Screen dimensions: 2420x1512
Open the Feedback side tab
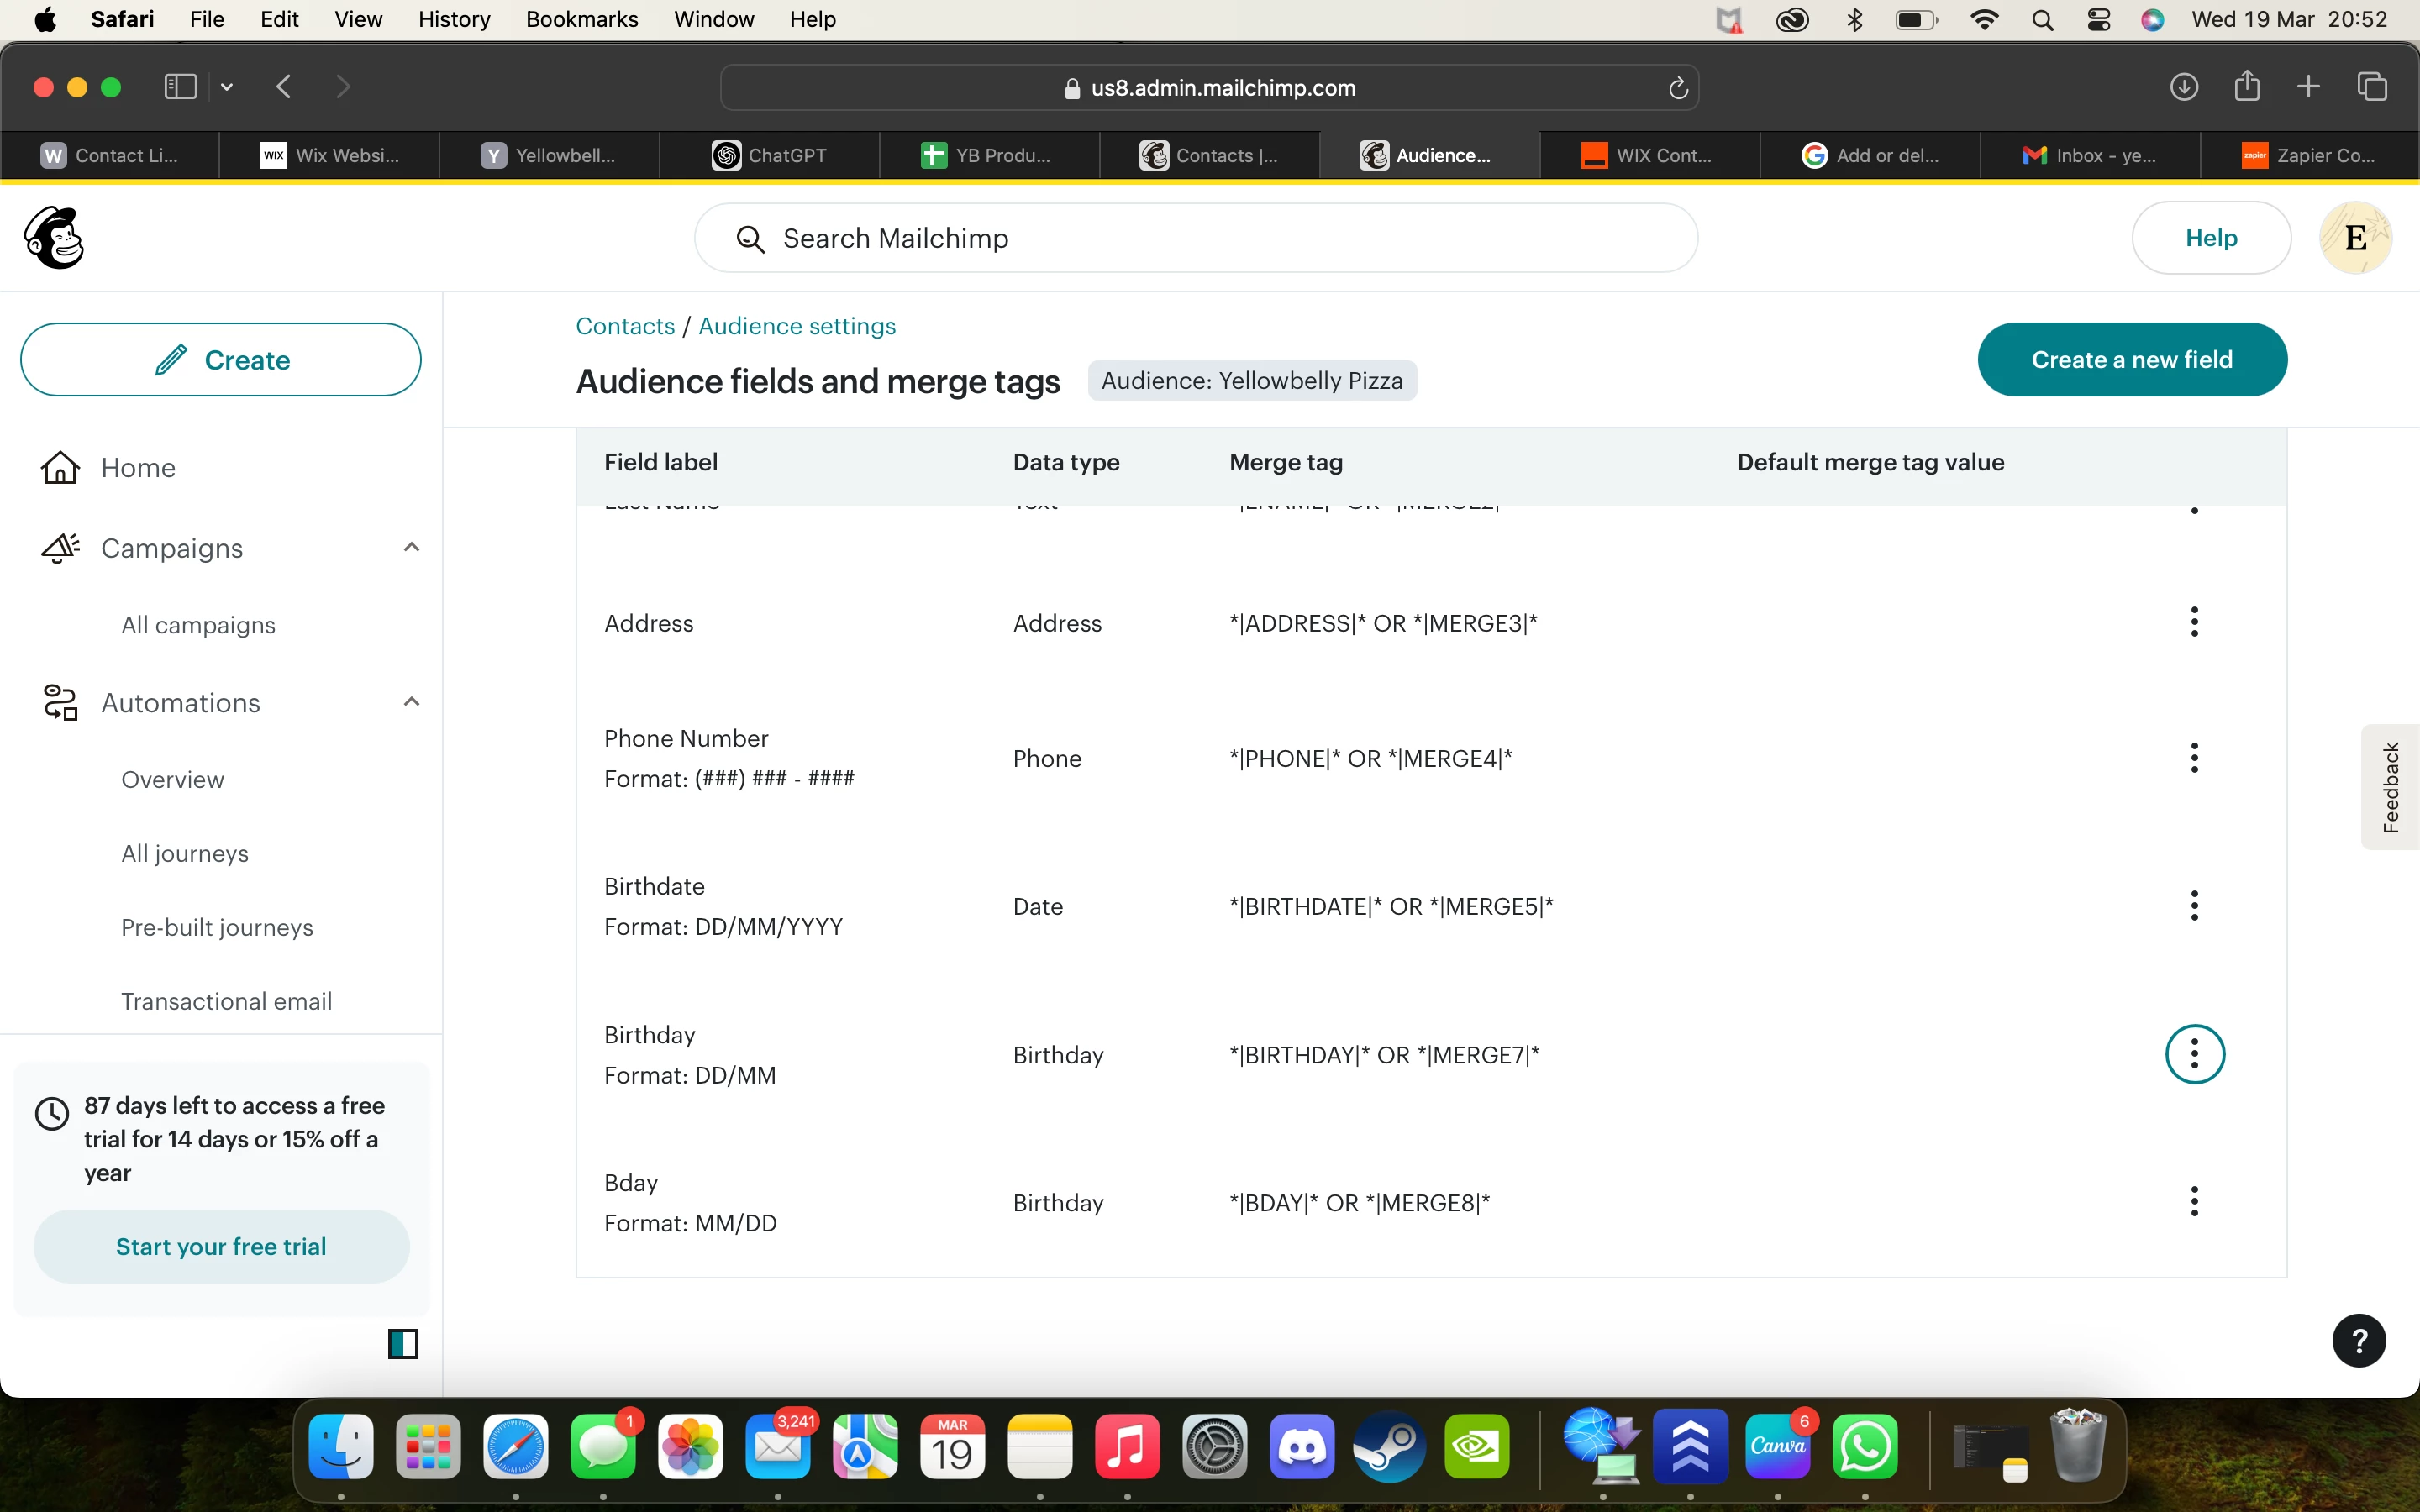(2390, 787)
